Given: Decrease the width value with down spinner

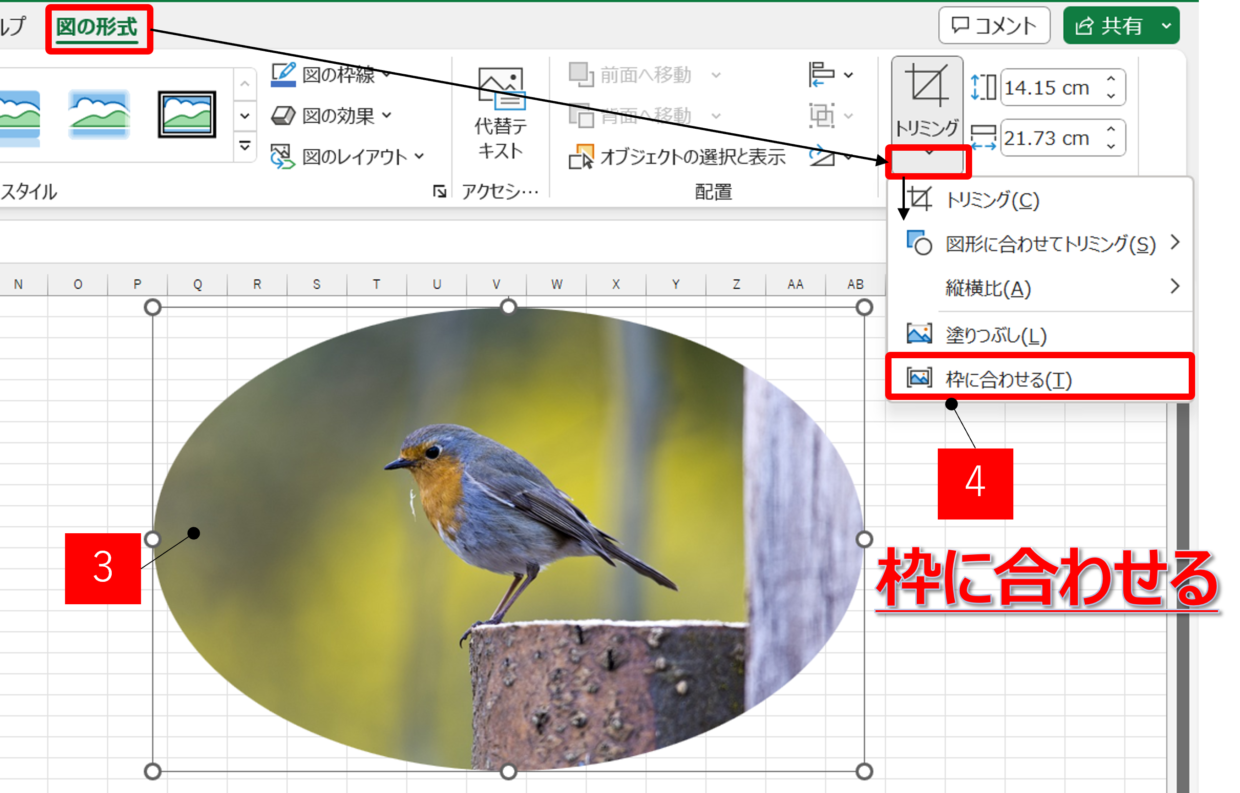Looking at the screenshot, I should [x=1111, y=147].
